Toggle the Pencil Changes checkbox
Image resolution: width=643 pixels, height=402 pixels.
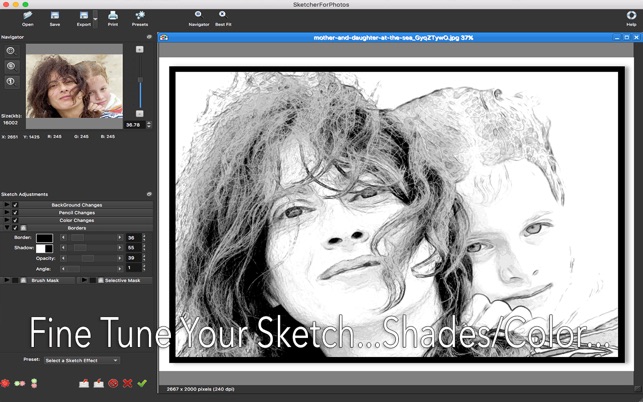tap(15, 212)
